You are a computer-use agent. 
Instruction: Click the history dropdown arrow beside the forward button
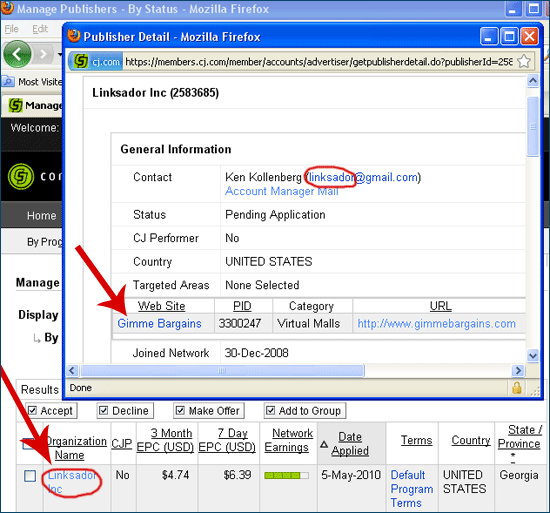[60, 54]
